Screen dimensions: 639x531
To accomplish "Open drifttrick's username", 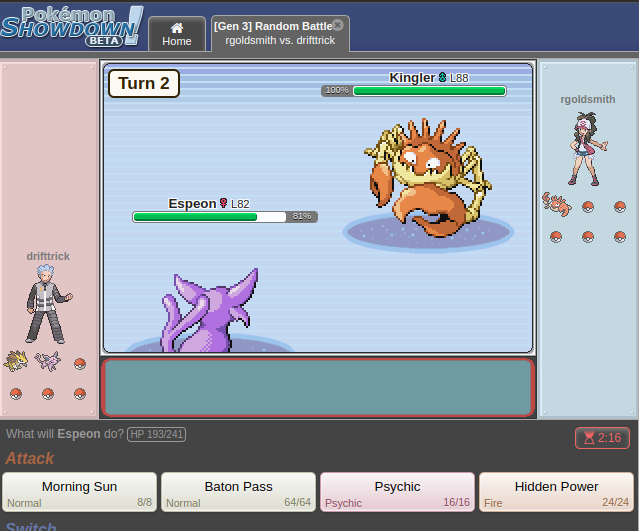I will 48,256.
